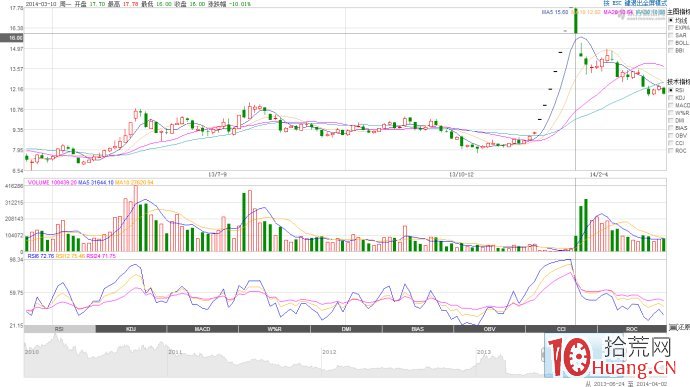Image resolution: width=690 pixels, height=387 pixels.
Task: Click the RSI6 72.76 legend text
Action: point(40,256)
